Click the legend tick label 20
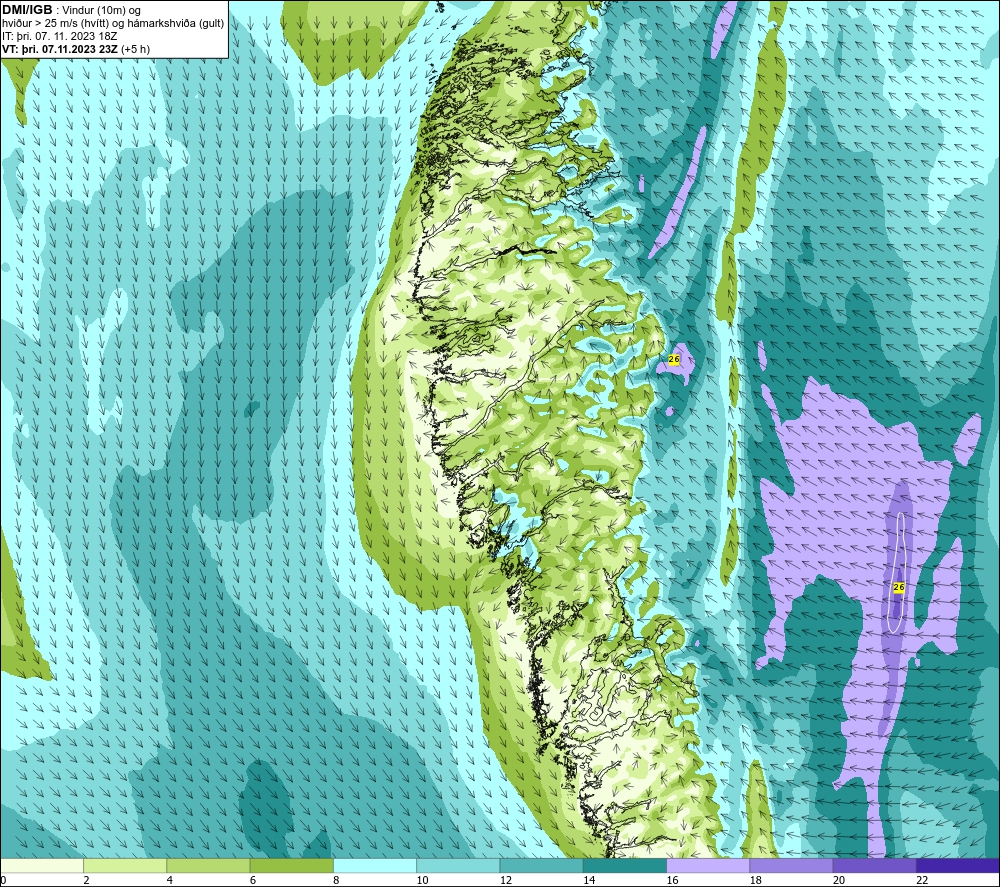1000x887 pixels. click(x=839, y=880)
